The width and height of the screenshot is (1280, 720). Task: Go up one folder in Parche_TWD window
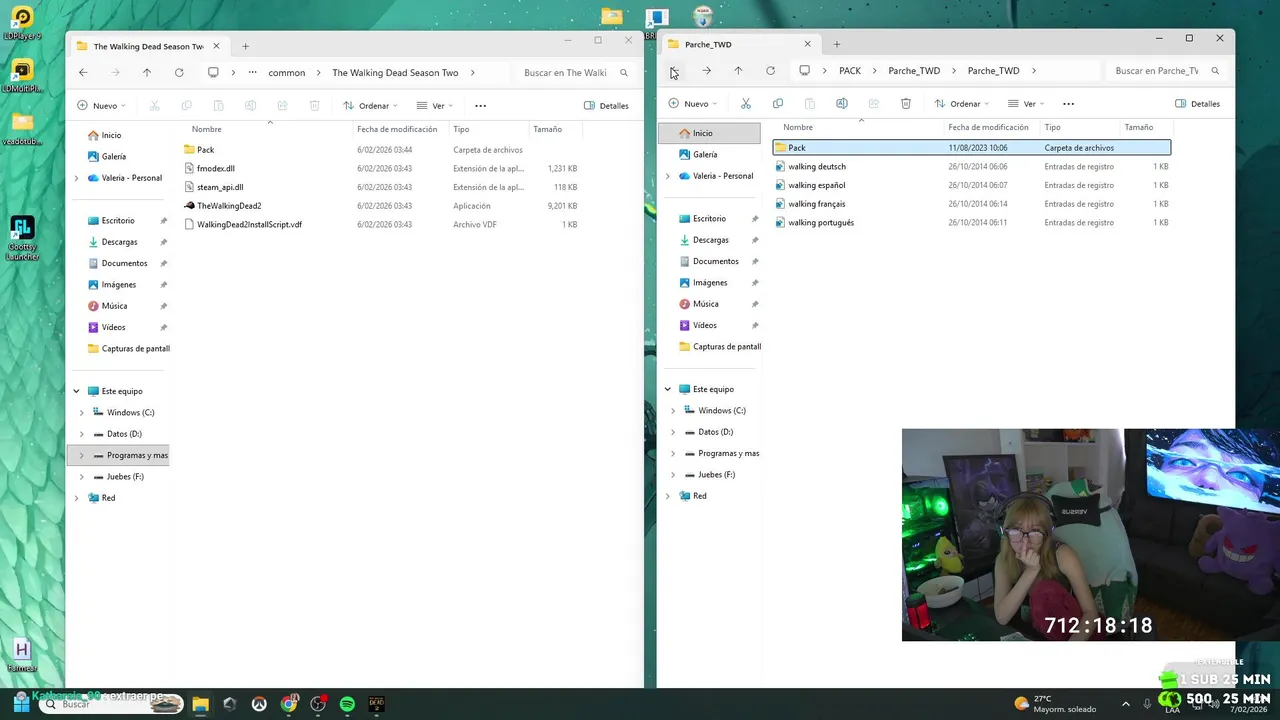tap(738, 70)
